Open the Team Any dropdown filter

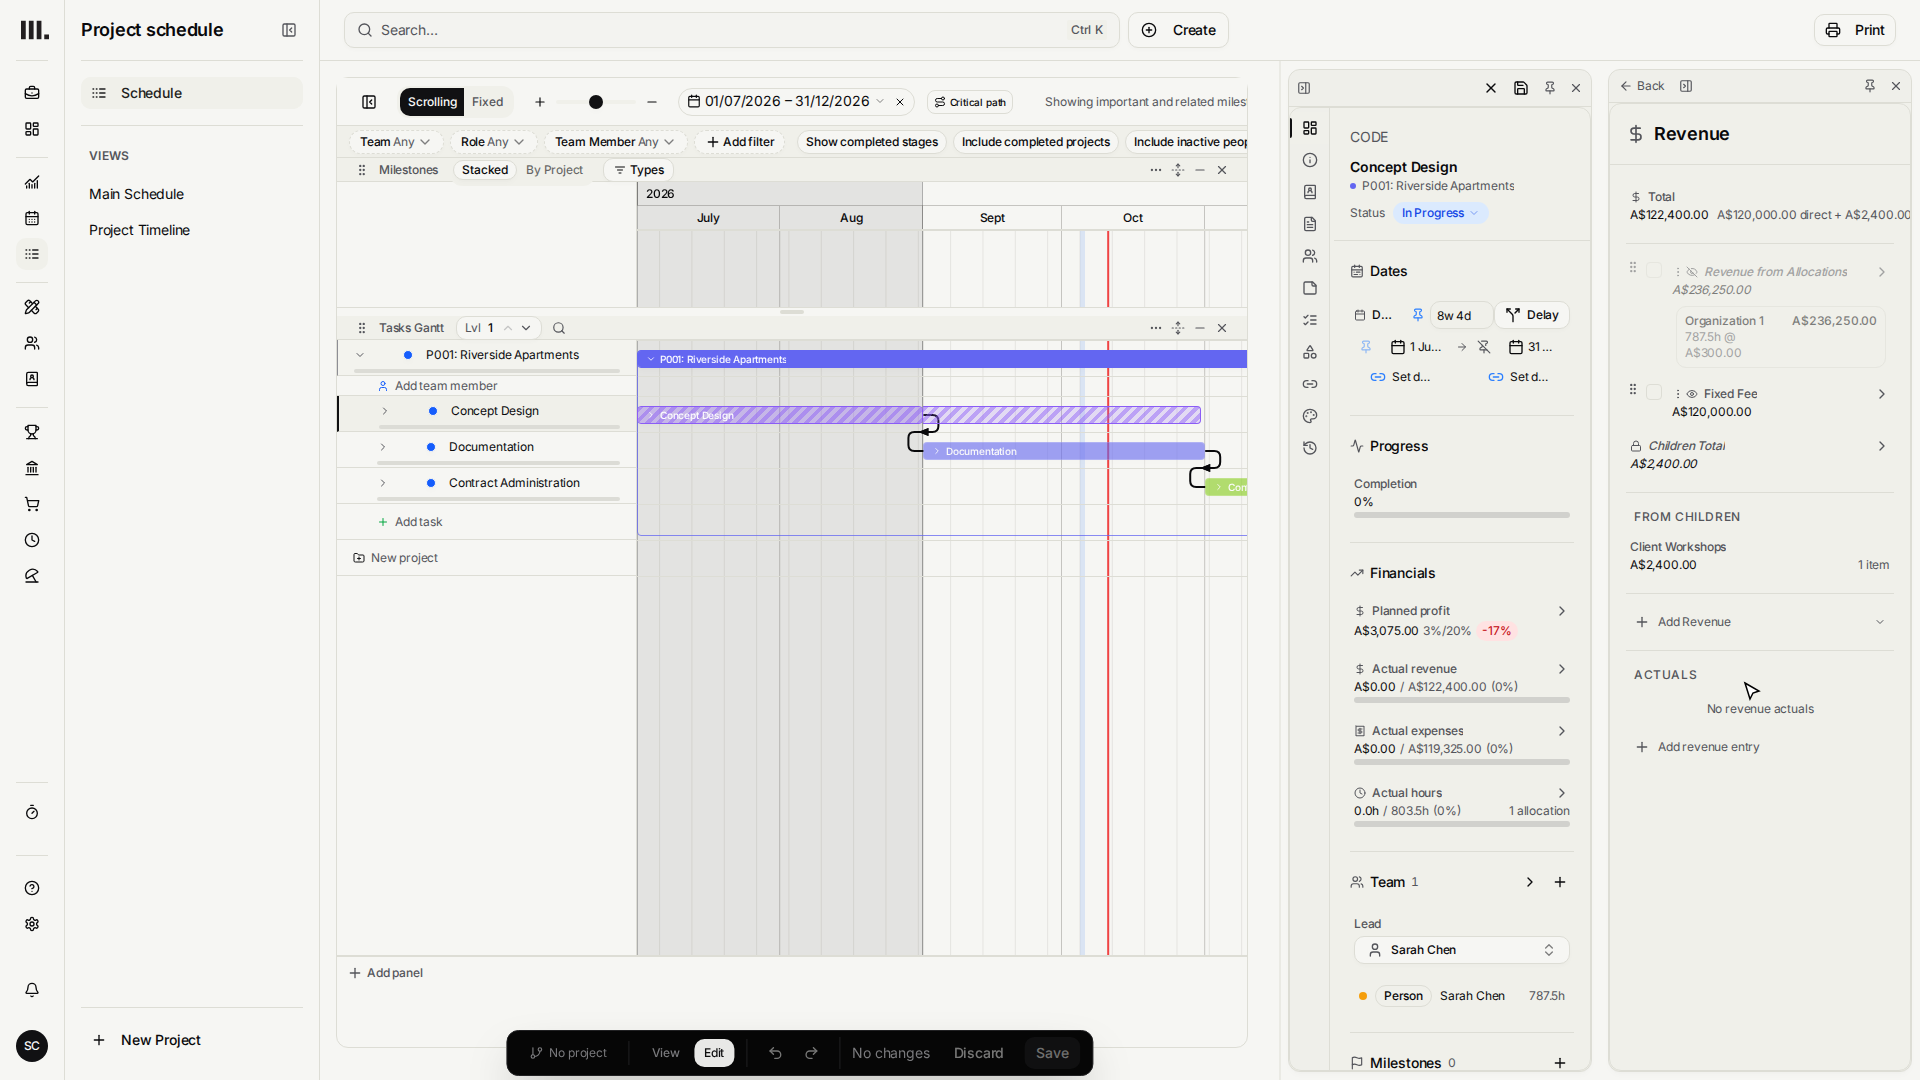point(395,142)
